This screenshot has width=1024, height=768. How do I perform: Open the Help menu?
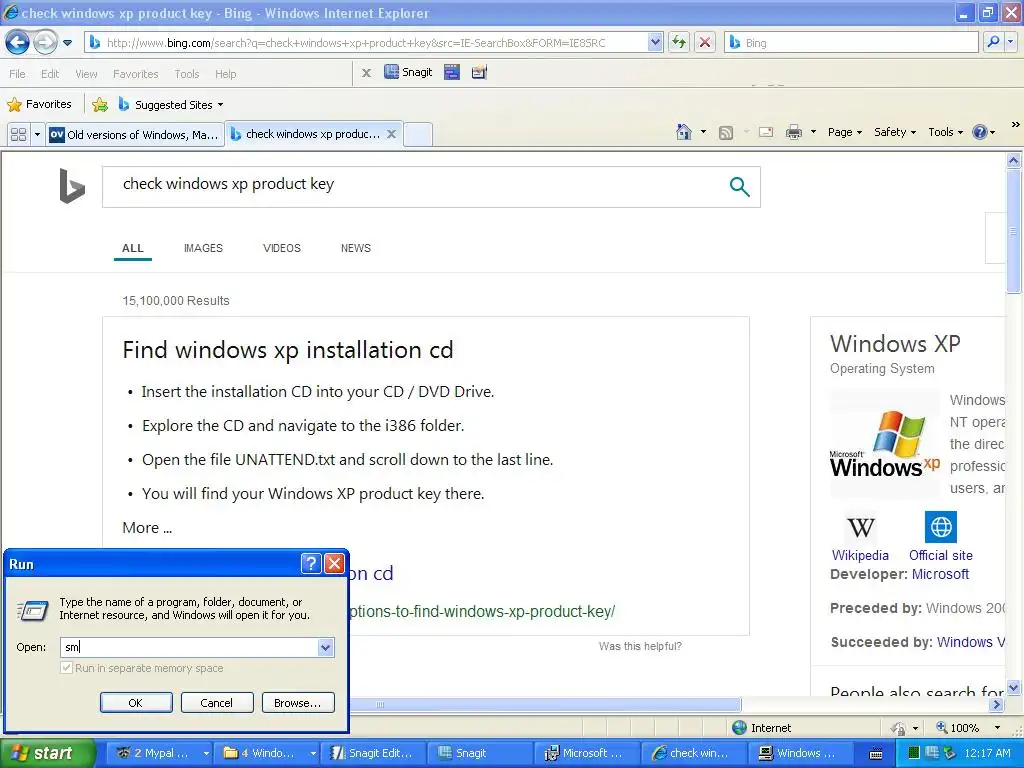click(x=225, y=74)
